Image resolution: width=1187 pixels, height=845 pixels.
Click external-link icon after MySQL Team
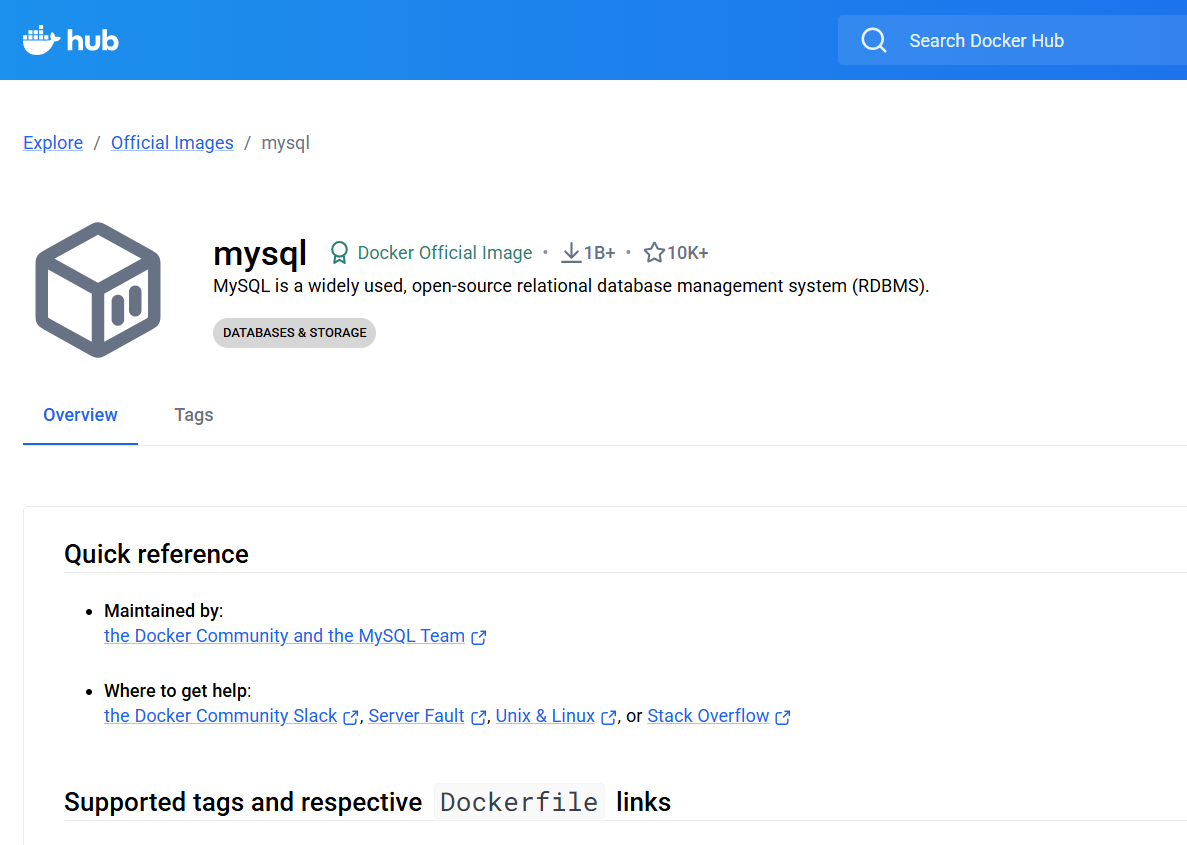coord(478,638)
